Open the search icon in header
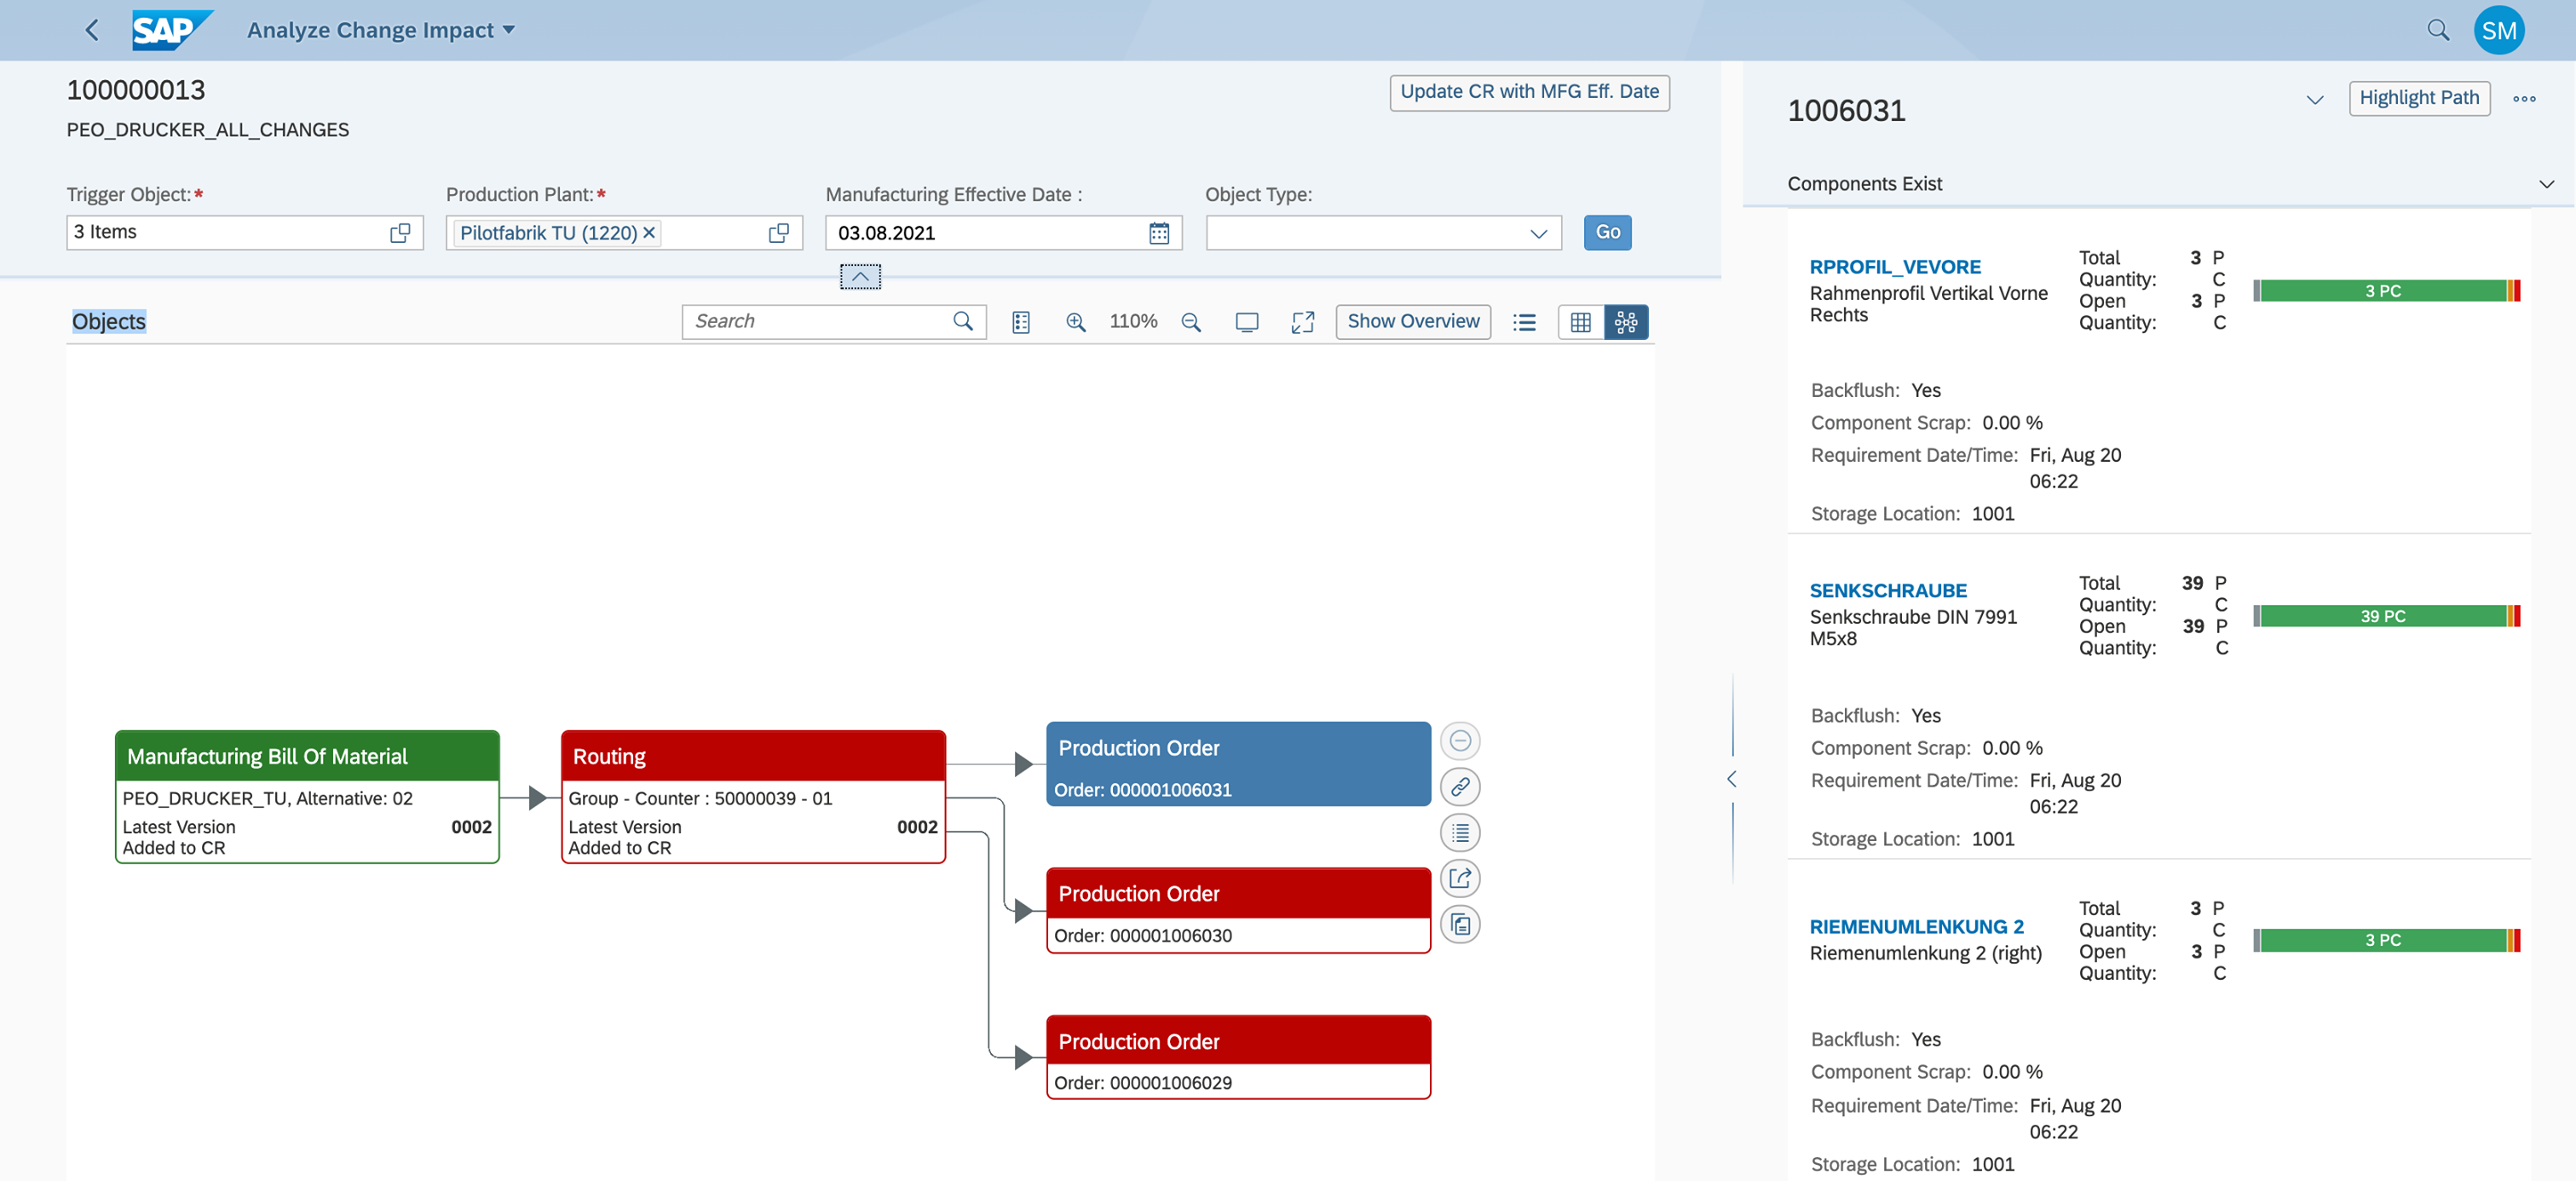 [2438, 30]
